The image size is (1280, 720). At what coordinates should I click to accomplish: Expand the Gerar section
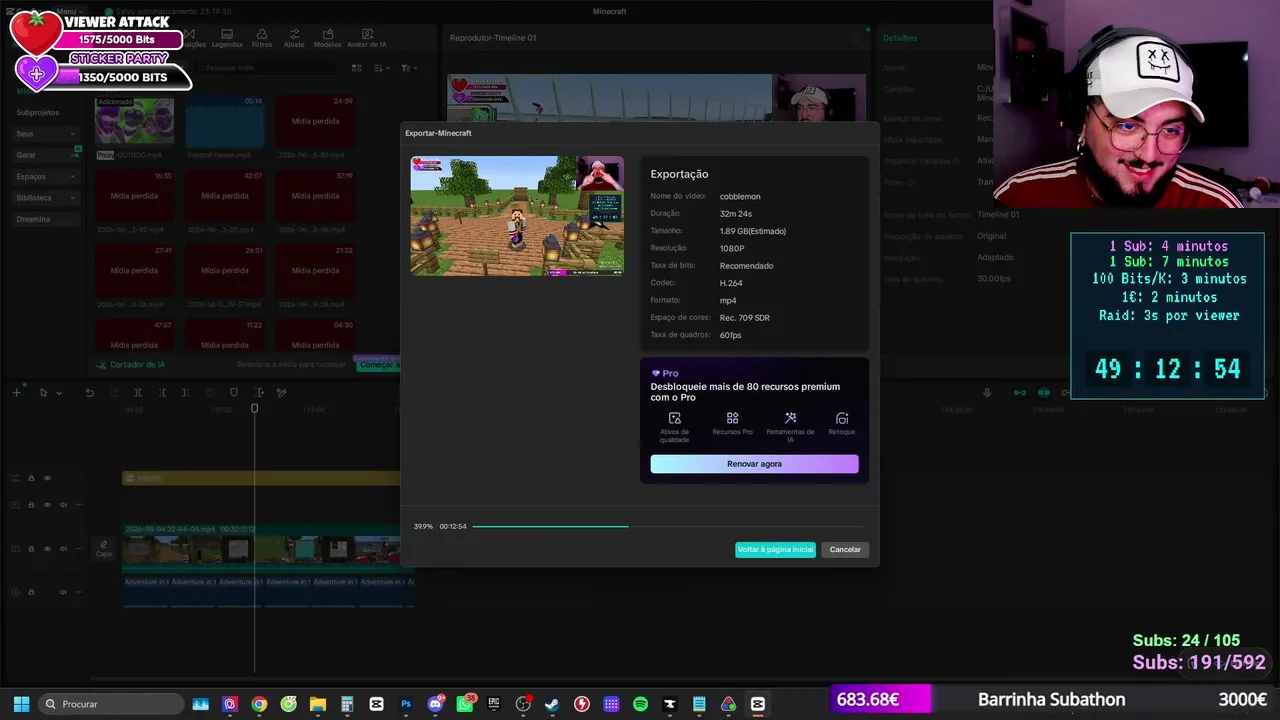click(45, 155)
